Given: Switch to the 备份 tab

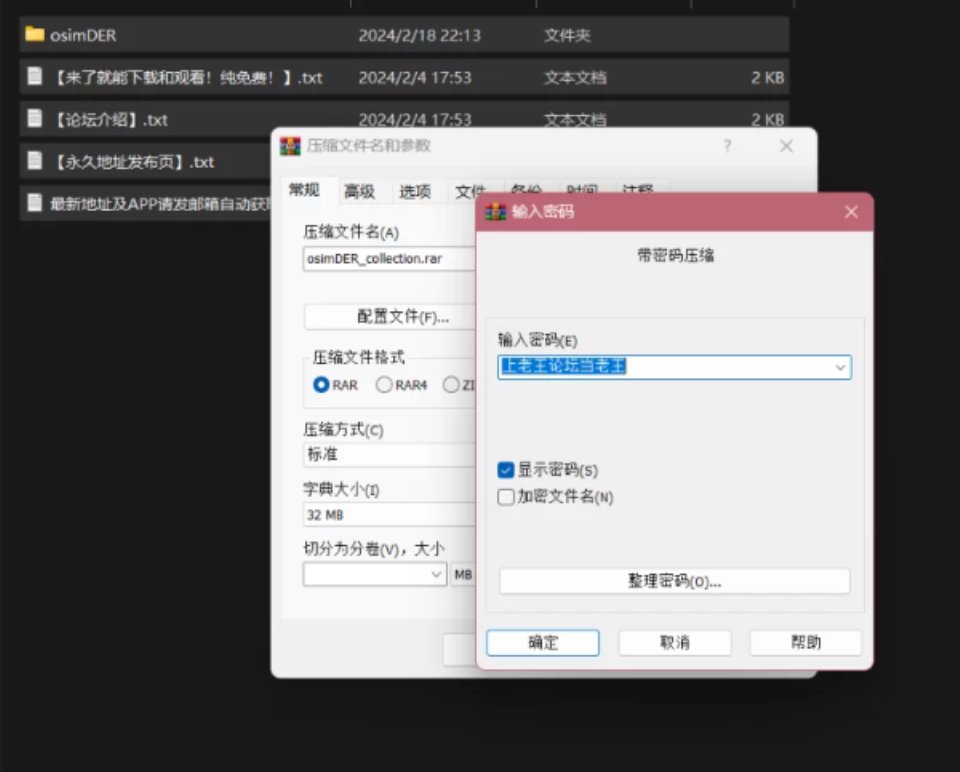Looking at the screenshot, I should pos(525,189).
